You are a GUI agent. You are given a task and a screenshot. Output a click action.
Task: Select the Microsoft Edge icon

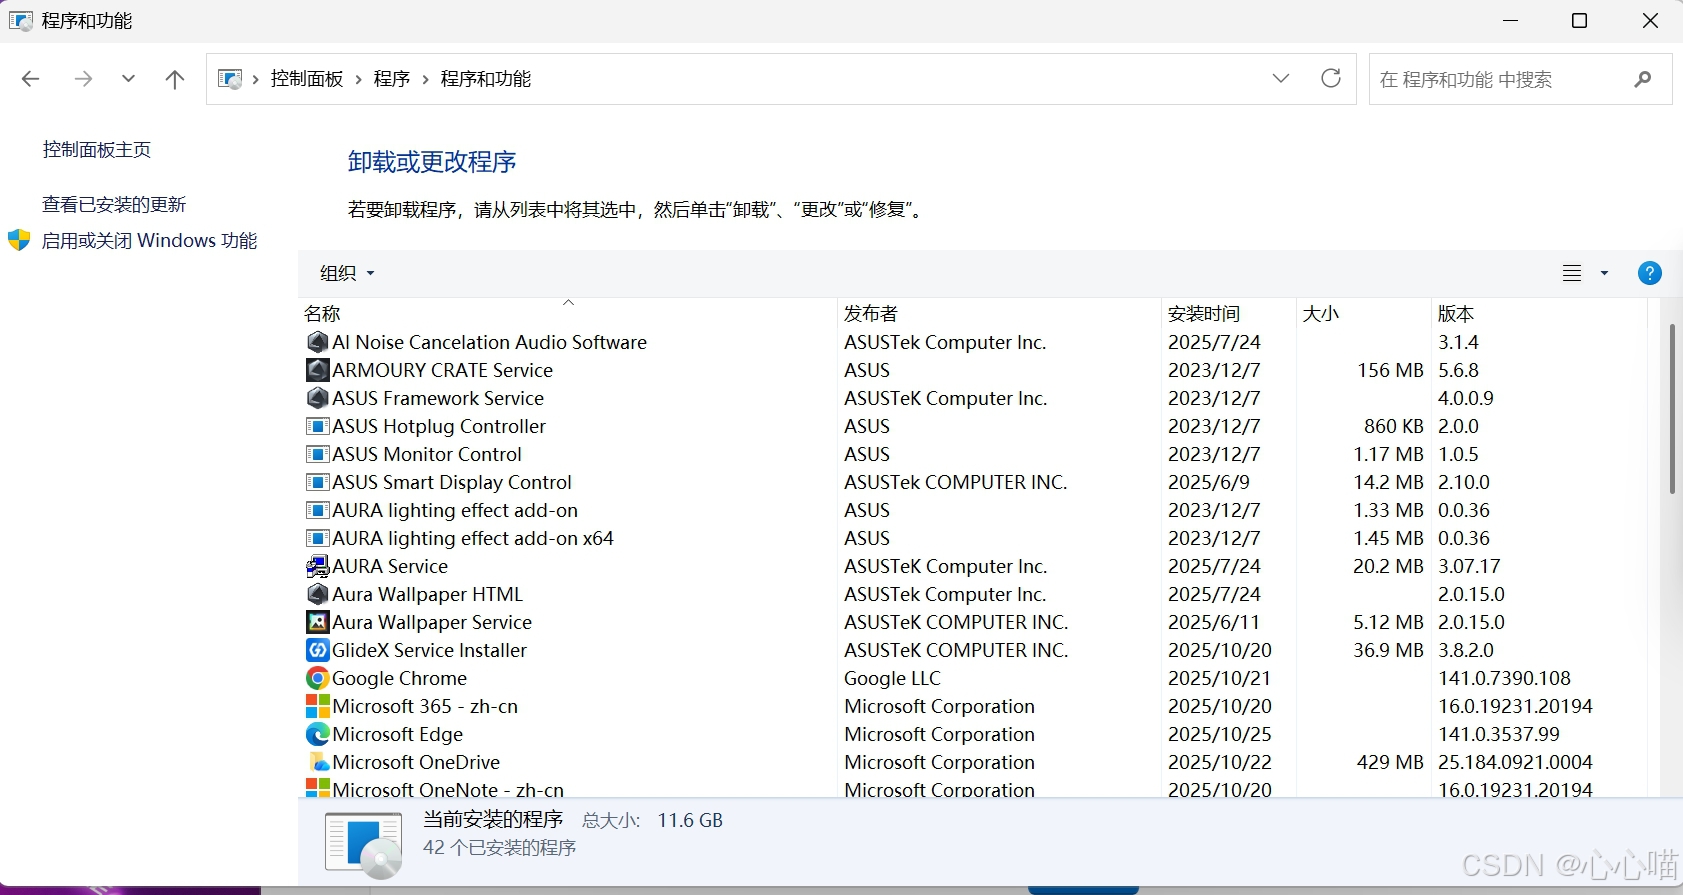[x=317, y=734]
